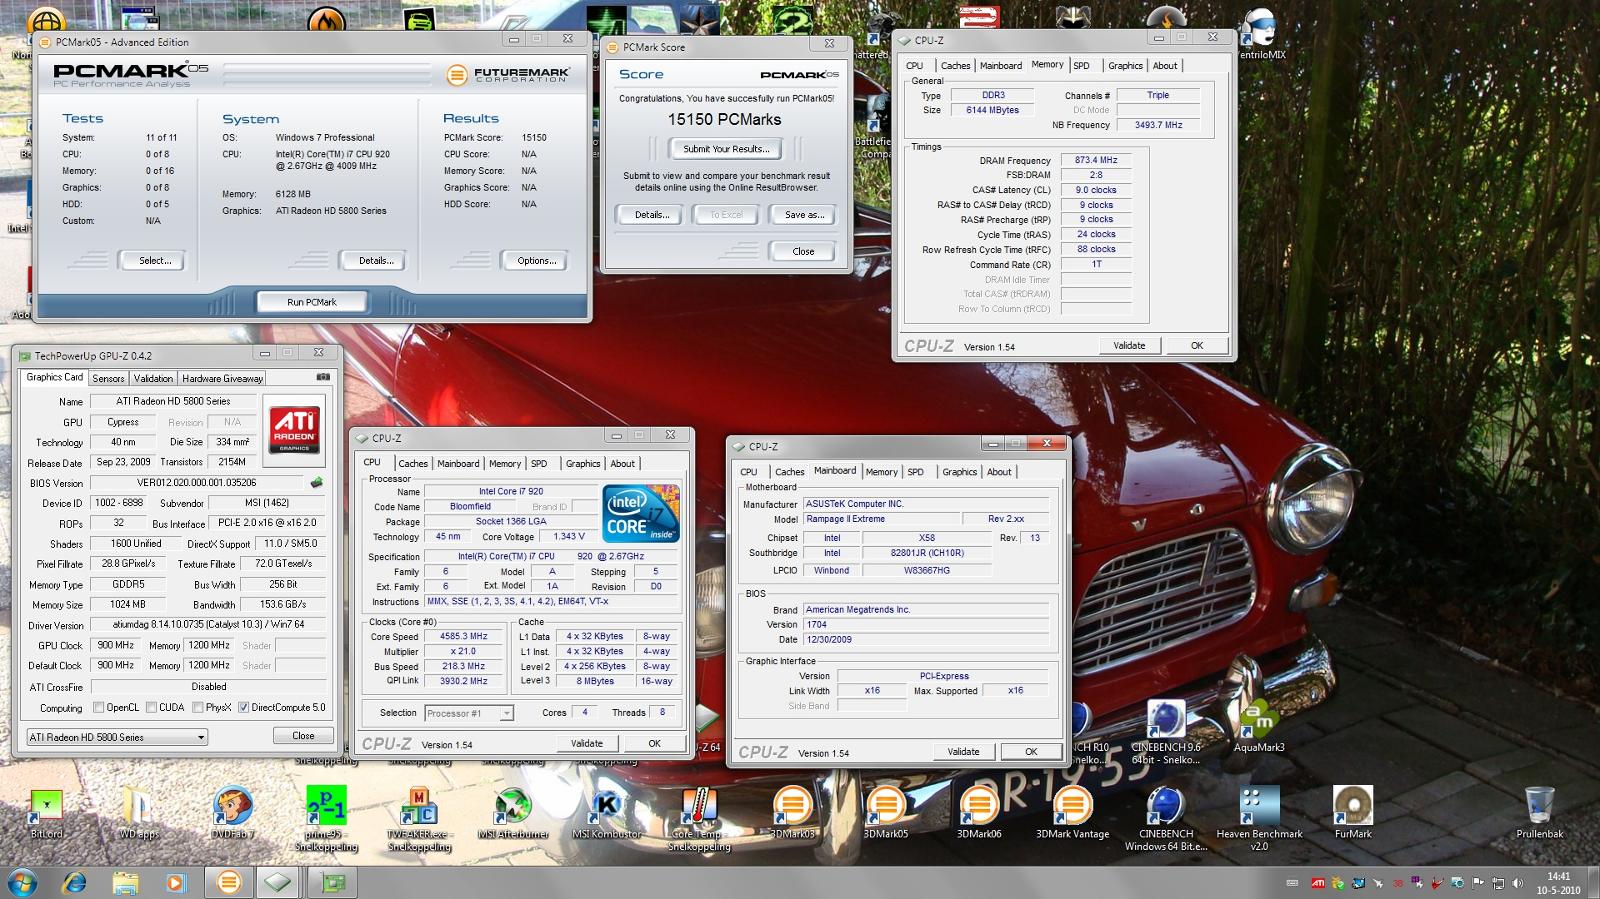Click Details... button in PCMark Score window
The height and width of the screenshot is (899, 1600).
point(652,215)
